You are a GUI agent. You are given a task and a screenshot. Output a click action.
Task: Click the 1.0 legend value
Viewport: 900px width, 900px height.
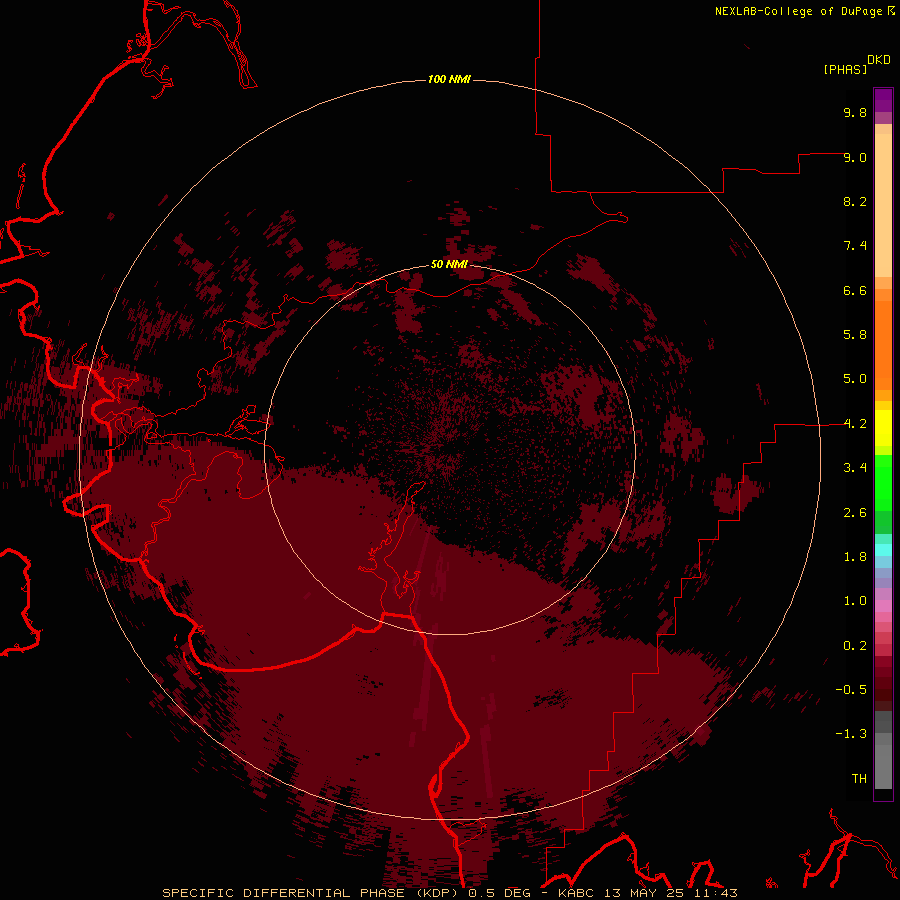coord(855,601)
